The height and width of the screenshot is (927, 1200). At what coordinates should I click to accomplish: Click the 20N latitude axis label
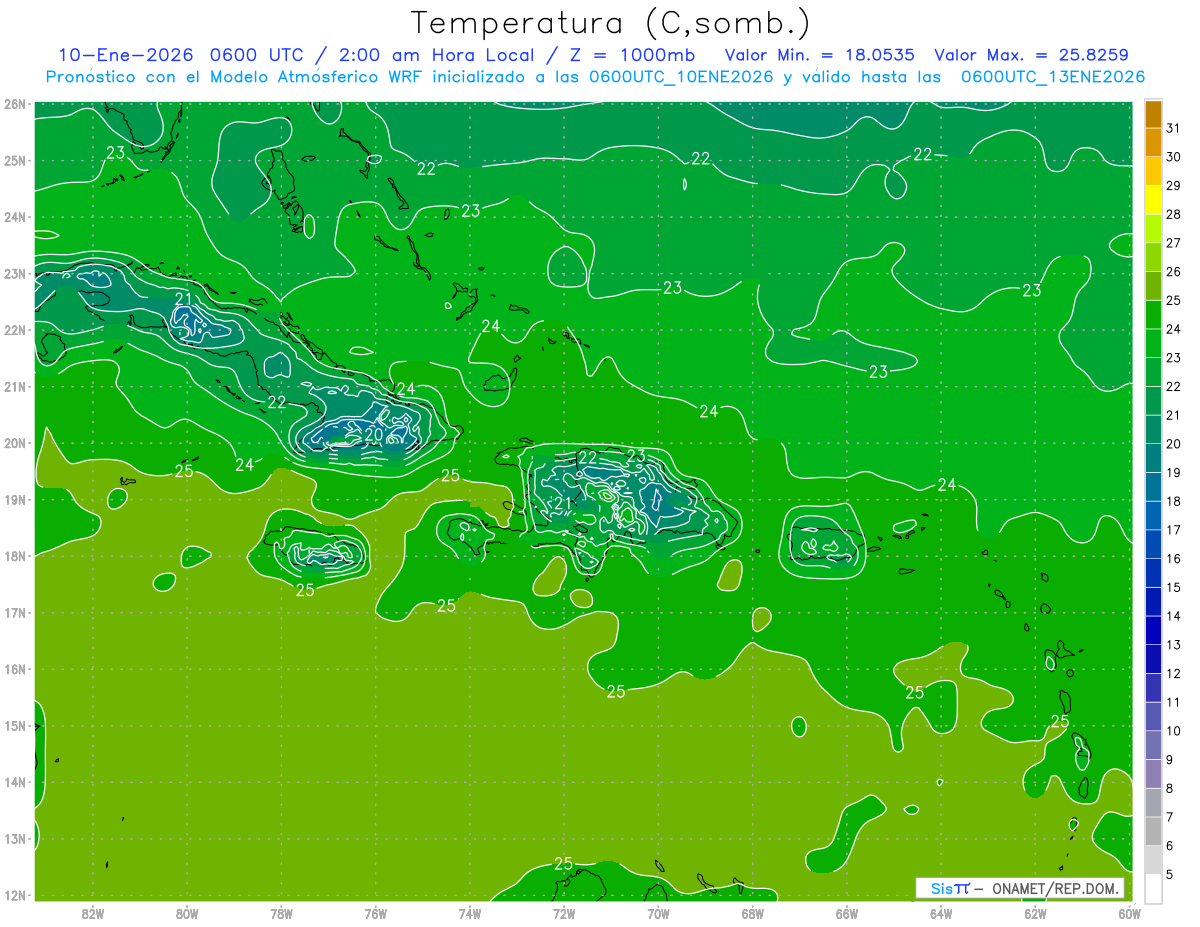click(14, 443)
